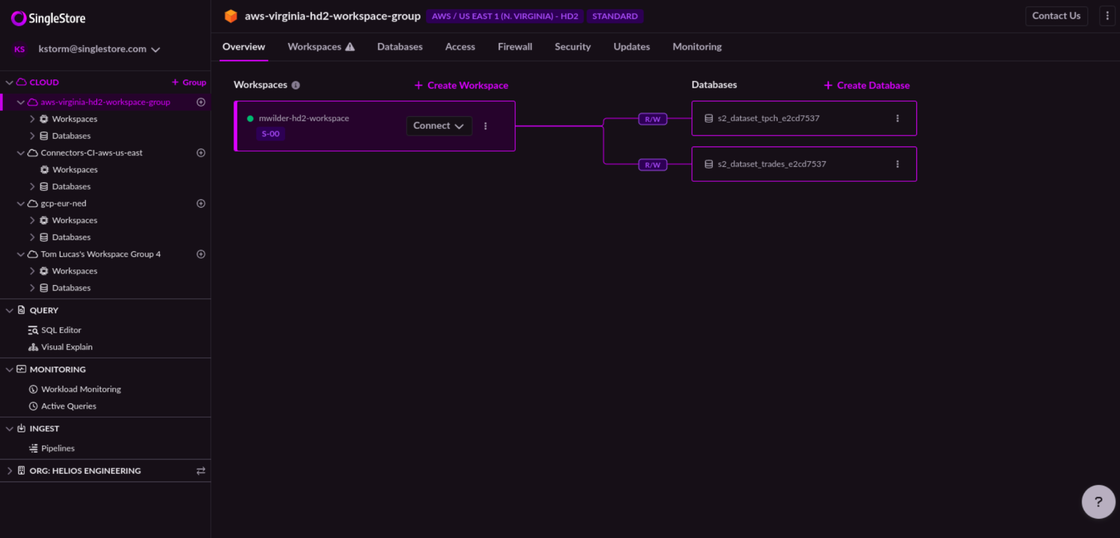
Task: Select database s2_dataset_tpch_e2cd7537
Action: tap(804, 119)
